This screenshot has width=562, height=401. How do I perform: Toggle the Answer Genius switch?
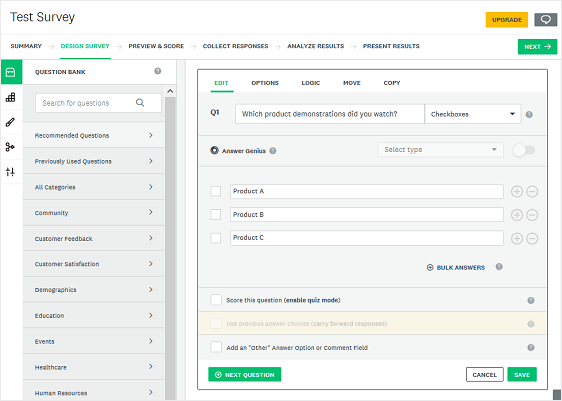coord(524,150)
